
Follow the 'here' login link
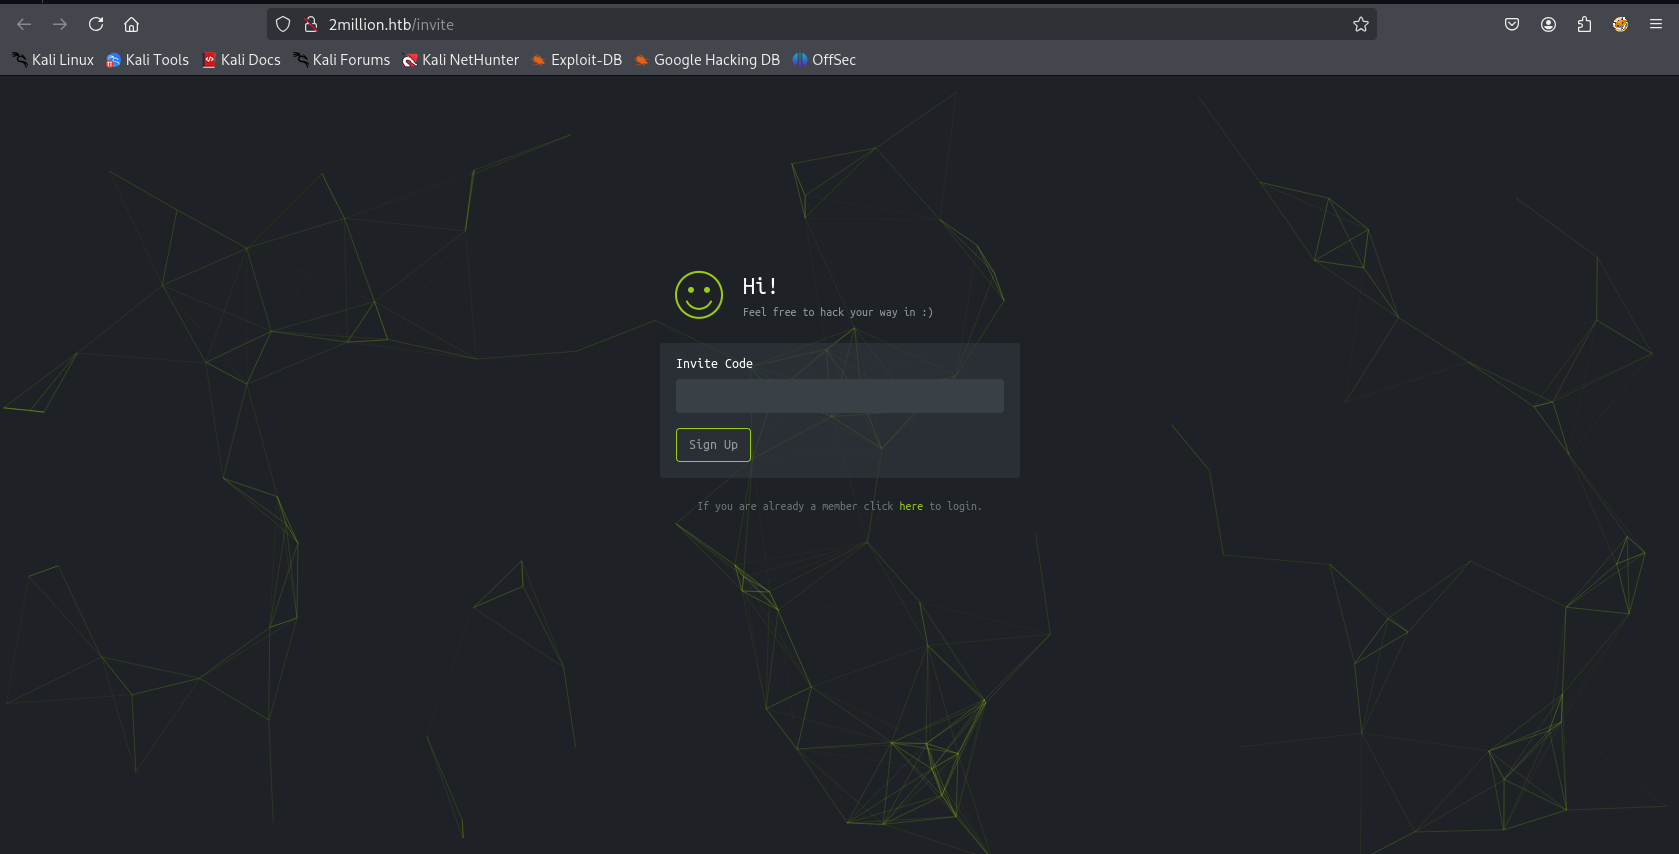tap(910, 506)
